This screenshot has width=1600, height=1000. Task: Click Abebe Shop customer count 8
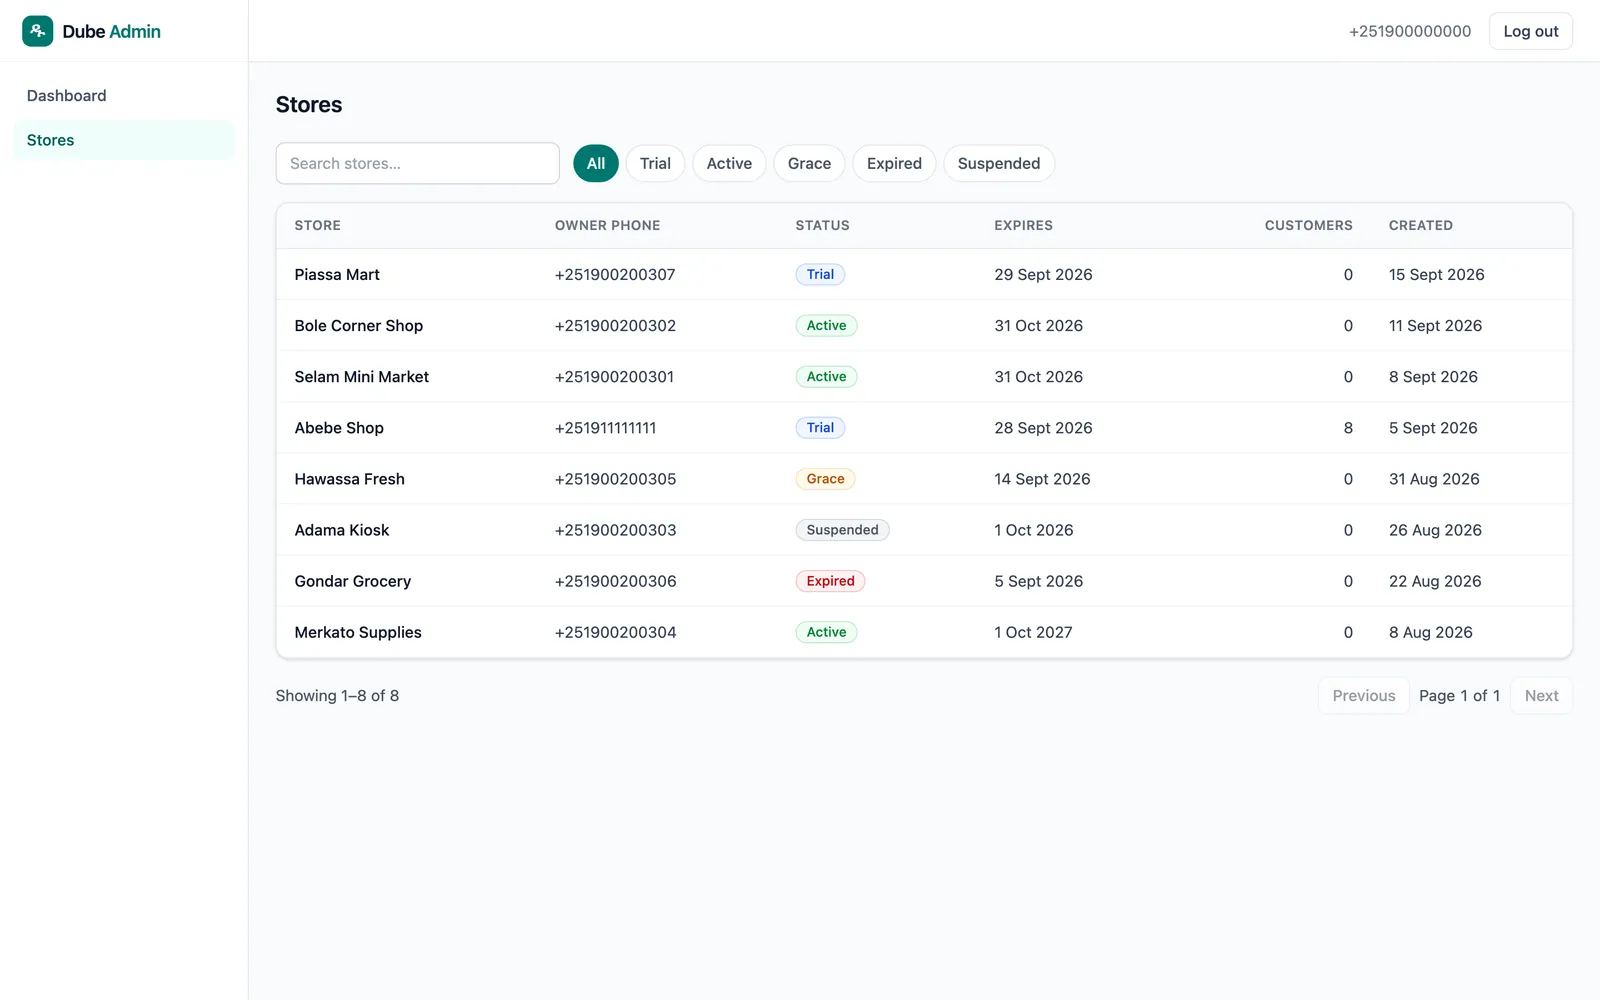[x=1348, y=427]
